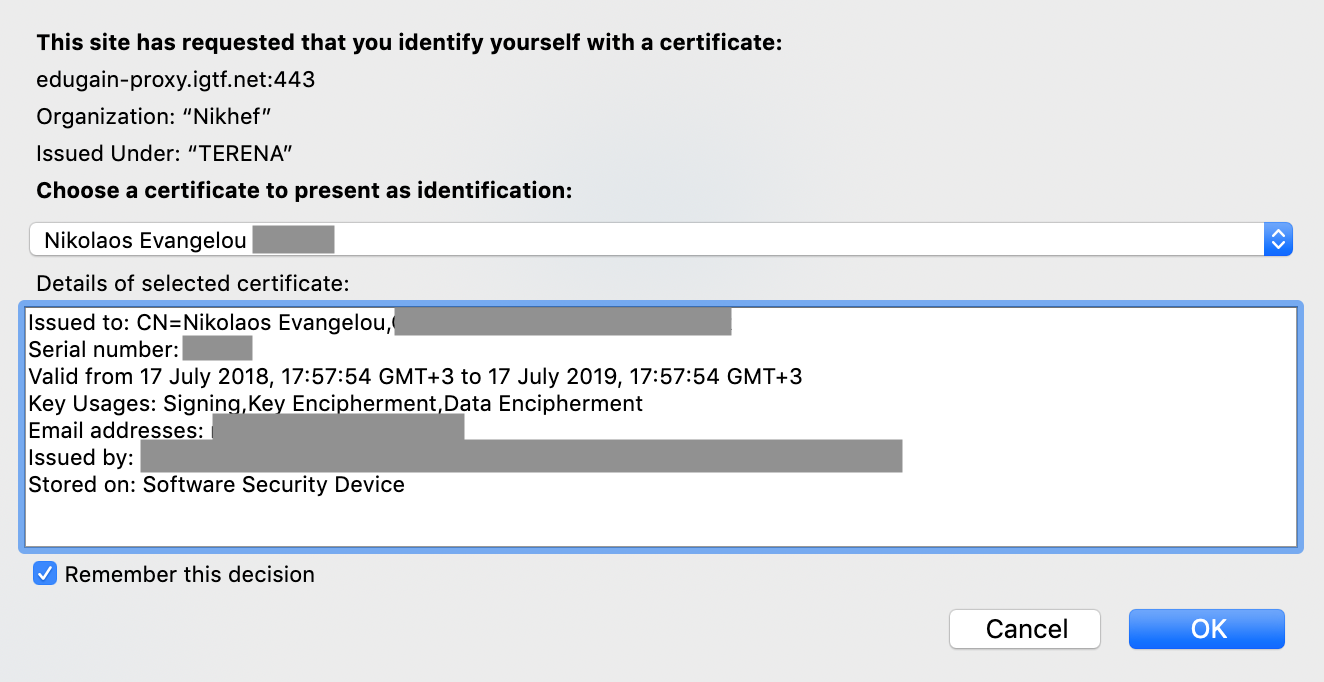1324x682 pixels.
Task: Click Cancel to dismiss the dialog
Action: (1024, 628)
